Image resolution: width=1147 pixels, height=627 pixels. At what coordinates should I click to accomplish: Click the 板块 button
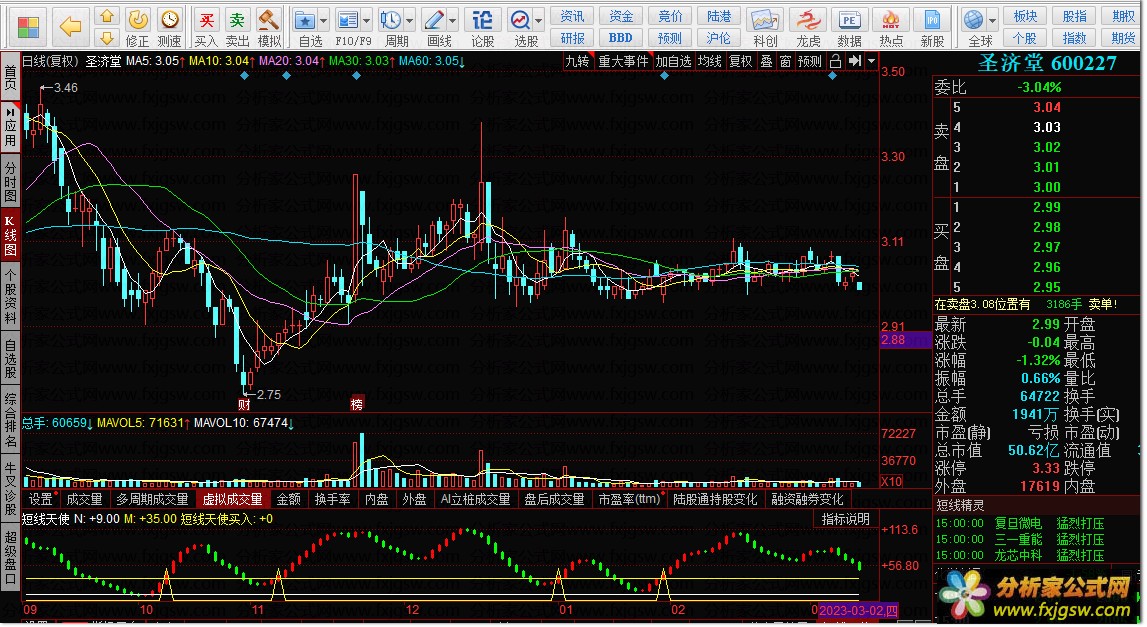[1025, 16]
